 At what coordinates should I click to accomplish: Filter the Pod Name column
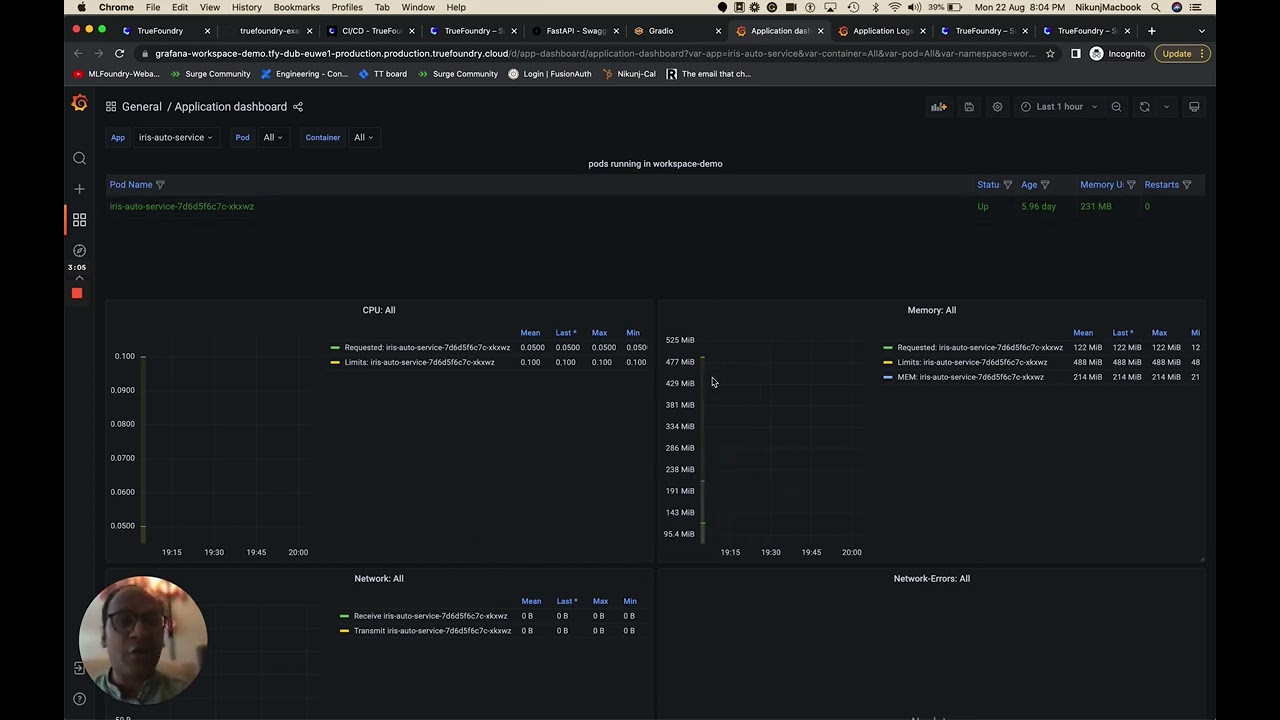coord(160,185)
